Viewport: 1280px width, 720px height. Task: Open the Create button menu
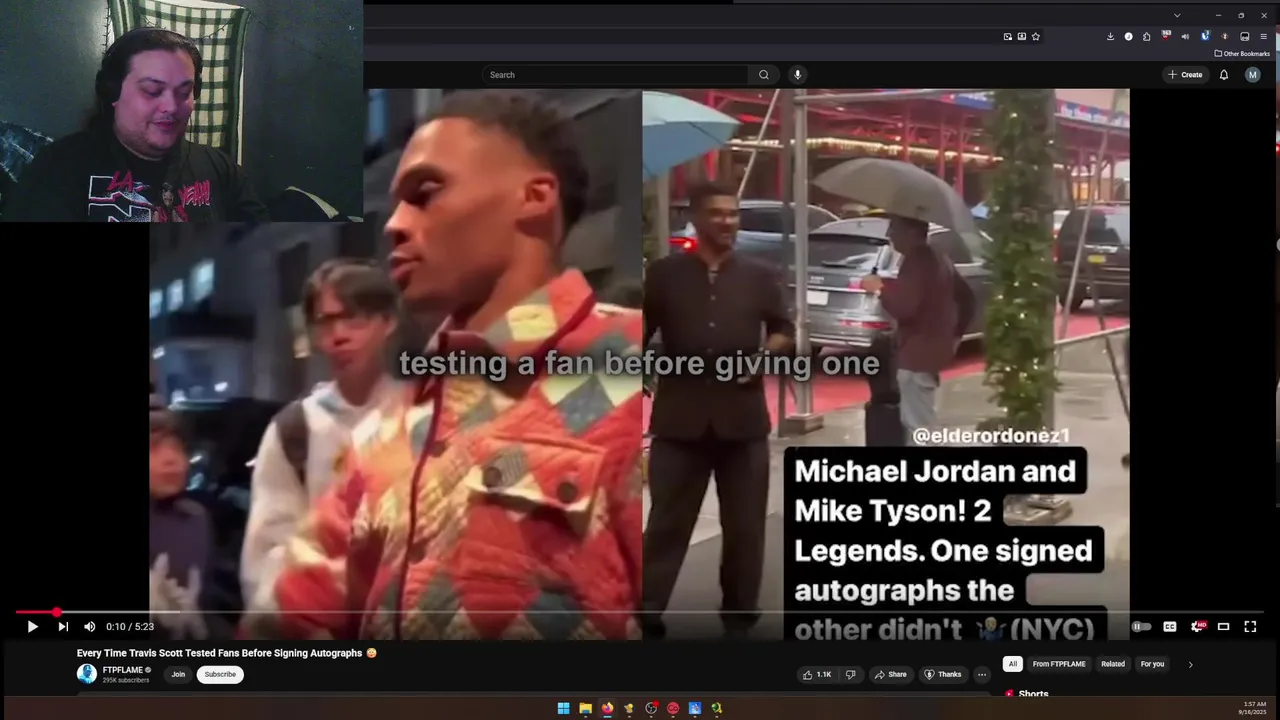point(1185,75)
